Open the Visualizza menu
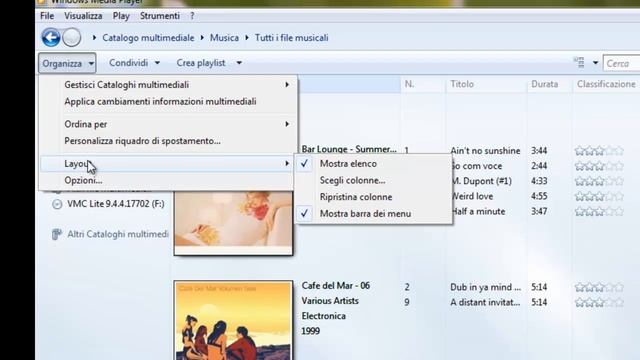This screenshot has height=360, width=640. click(83, 16)
